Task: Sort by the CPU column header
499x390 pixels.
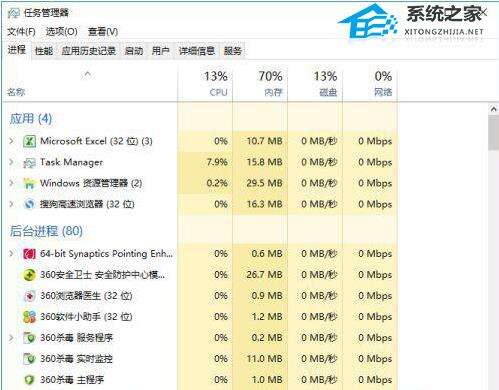Action: pyautogui.click(x=205, y=84)
